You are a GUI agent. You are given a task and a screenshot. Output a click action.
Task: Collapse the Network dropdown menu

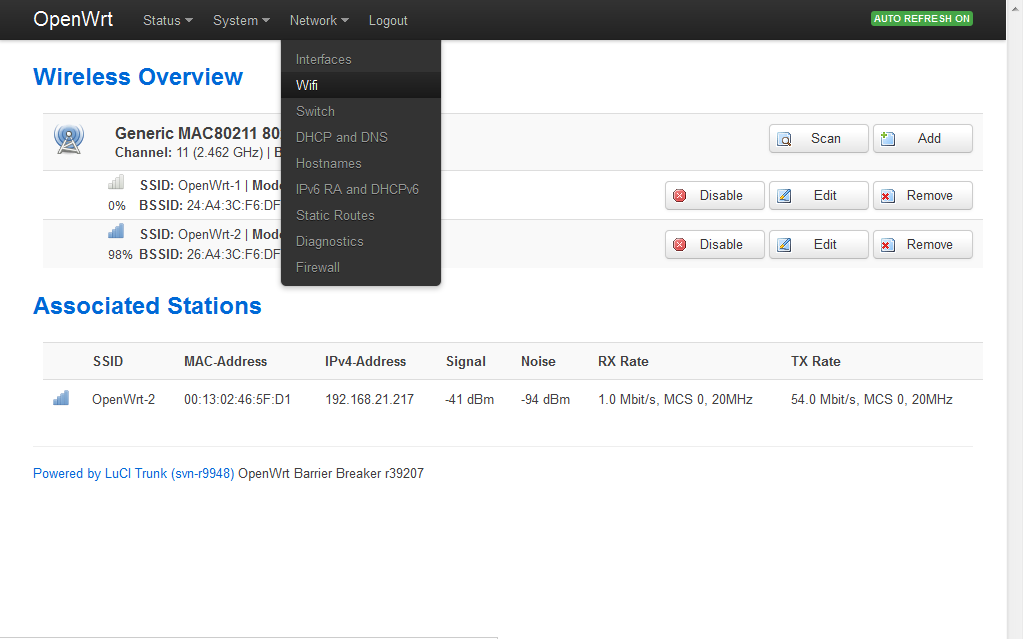319,20
